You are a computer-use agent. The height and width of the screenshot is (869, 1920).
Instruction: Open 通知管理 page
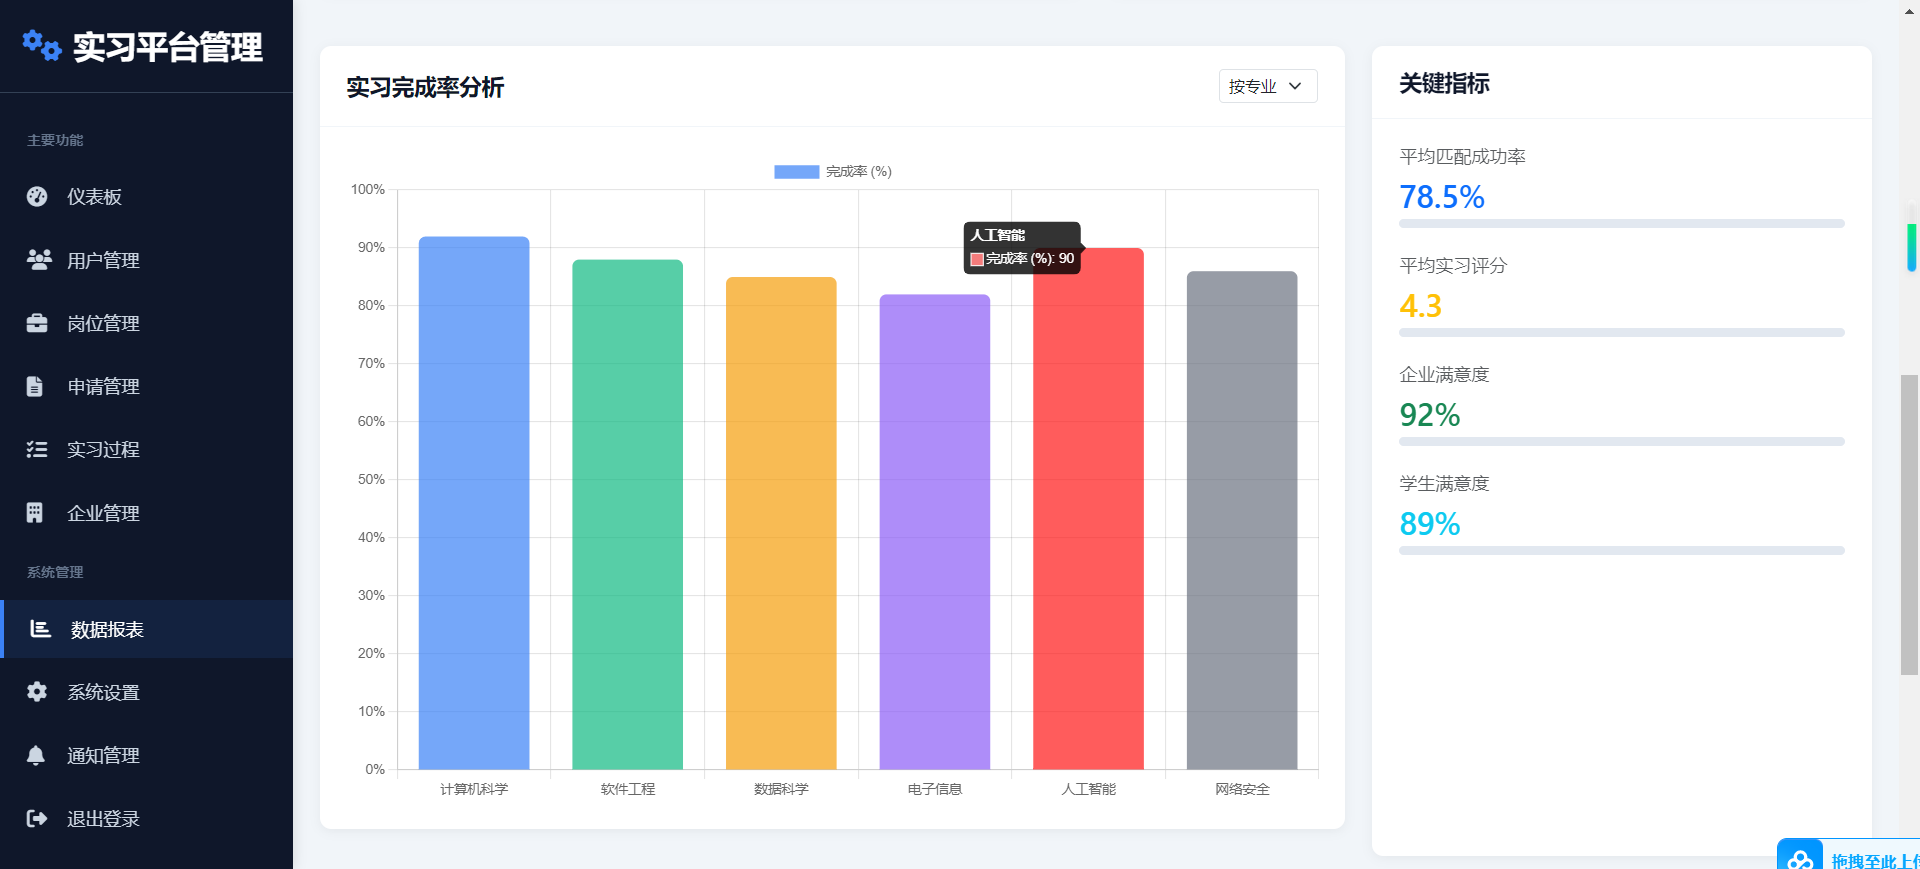pos(147,755)
